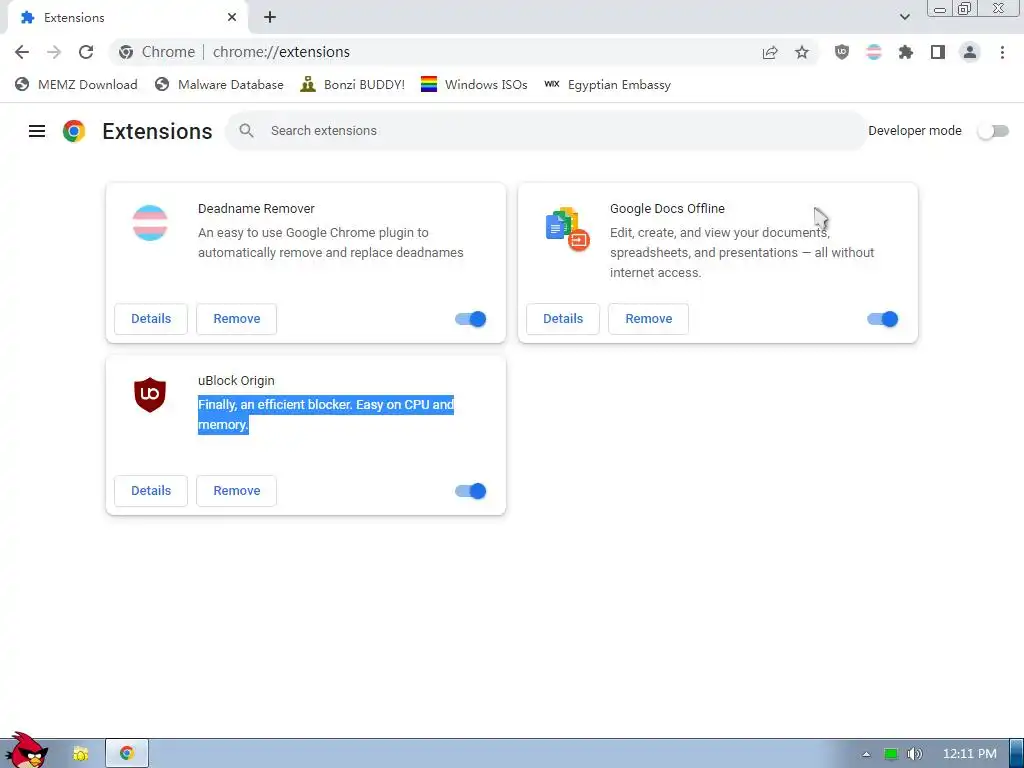Click the uBlock Origin shield icon

[x=150, y=394]
